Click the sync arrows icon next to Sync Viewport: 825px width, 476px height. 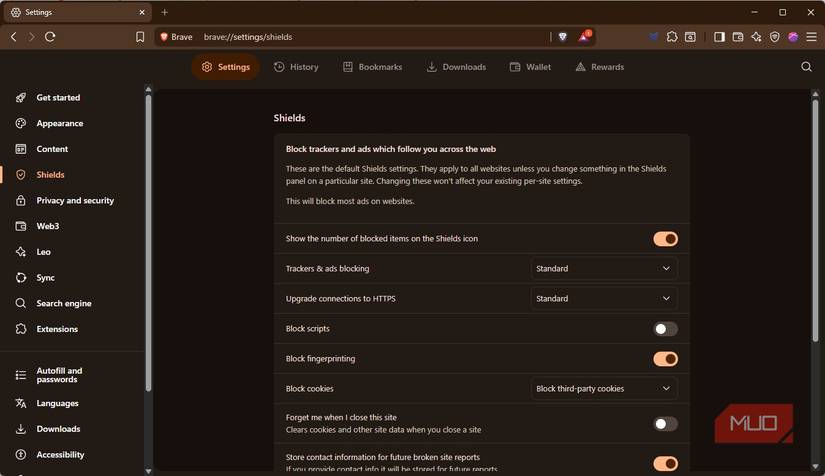(x=21, y=278)
